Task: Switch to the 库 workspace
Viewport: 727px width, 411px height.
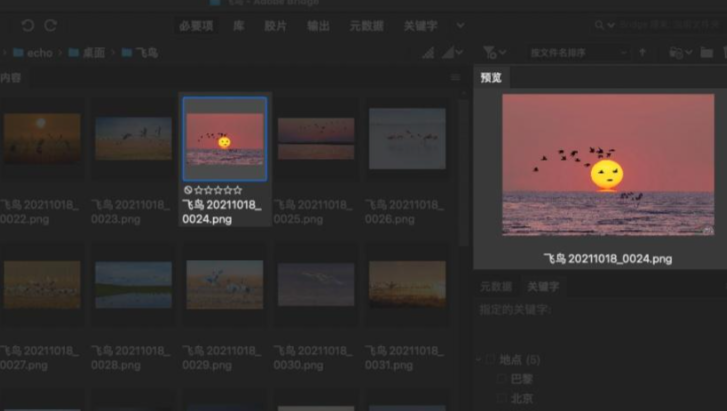Action: coord(239,26)
